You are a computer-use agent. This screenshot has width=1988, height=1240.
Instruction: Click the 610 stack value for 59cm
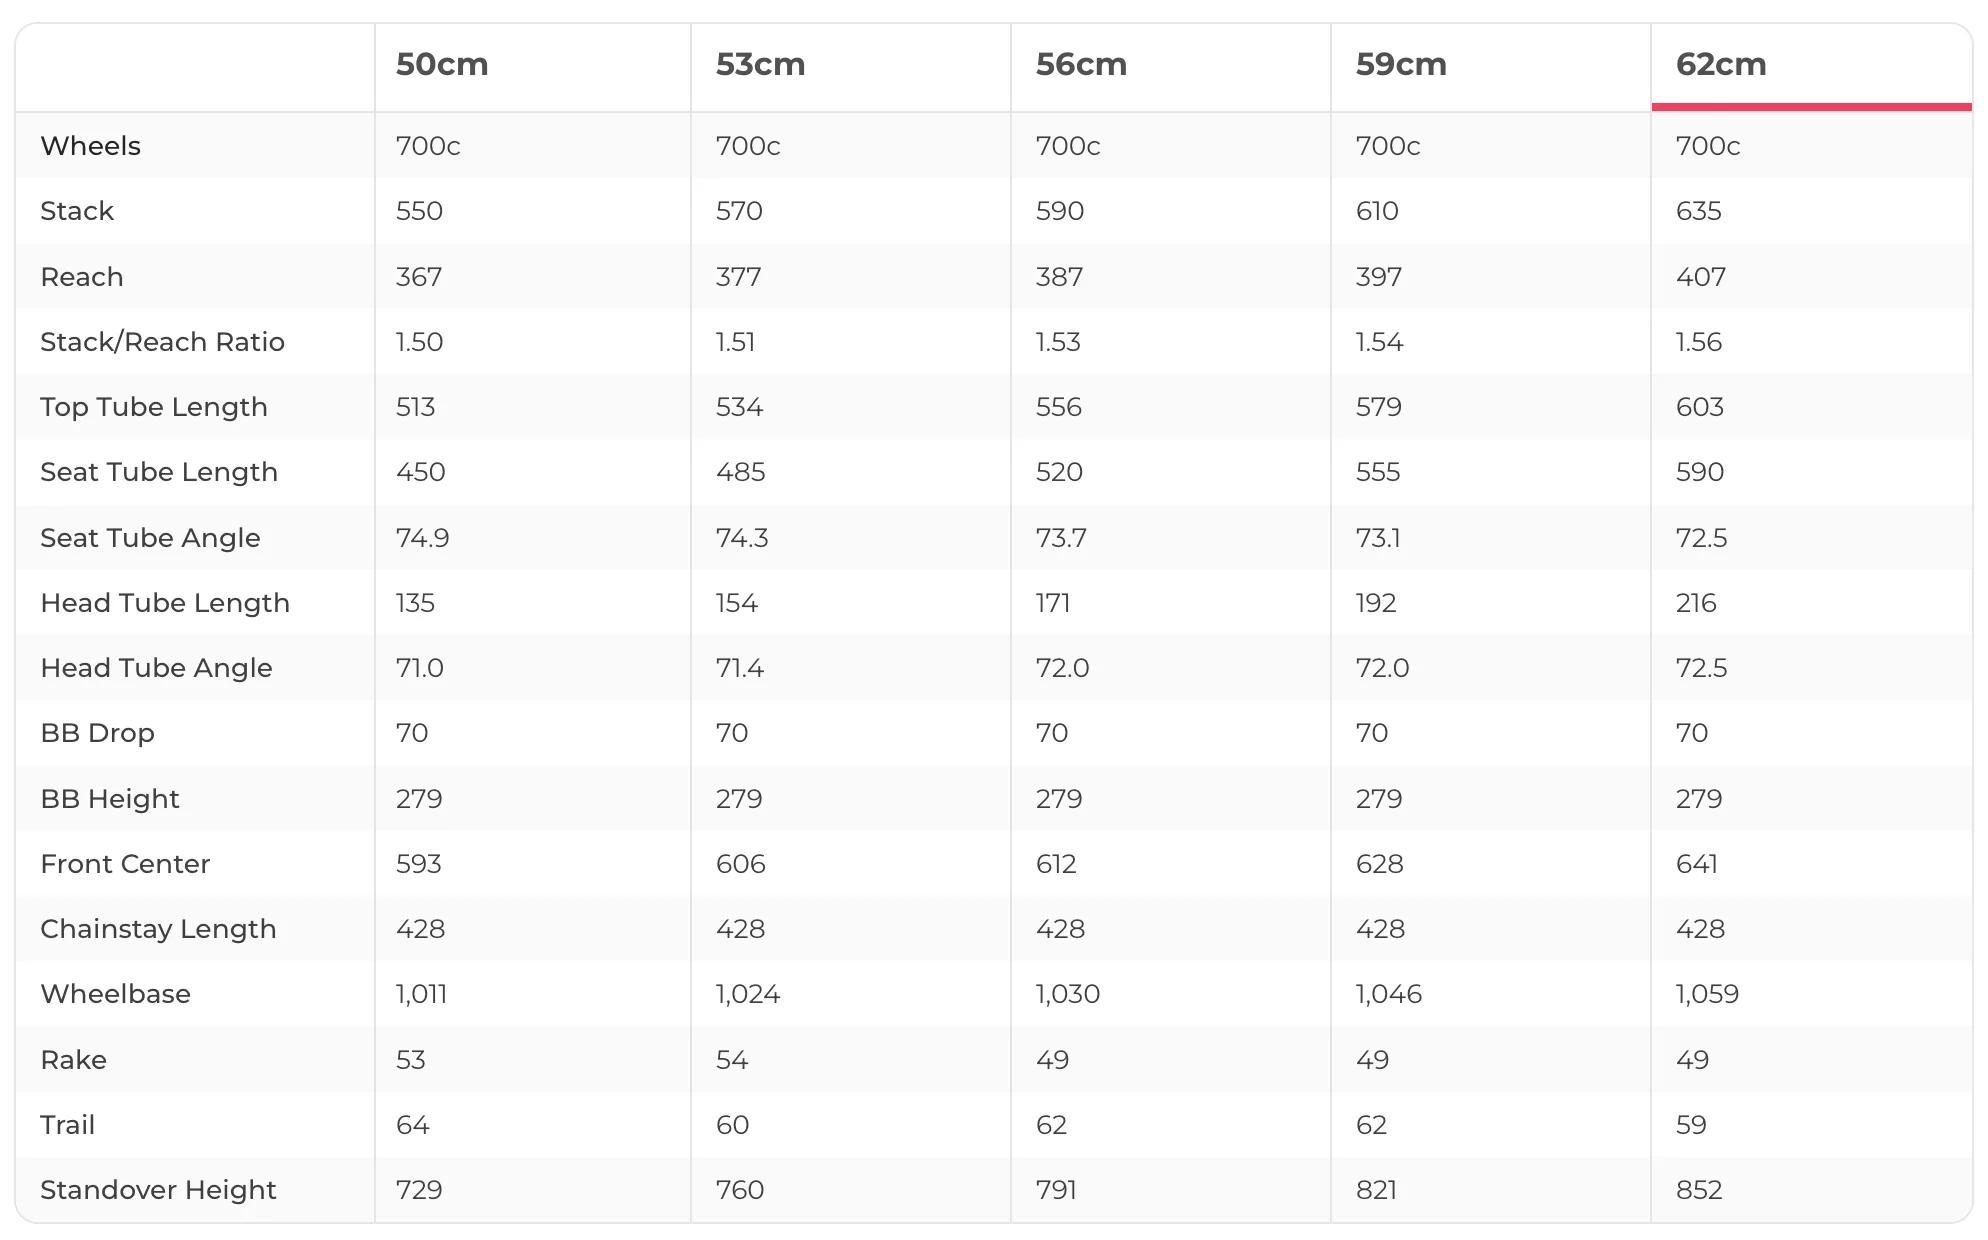coord(1377,211)
